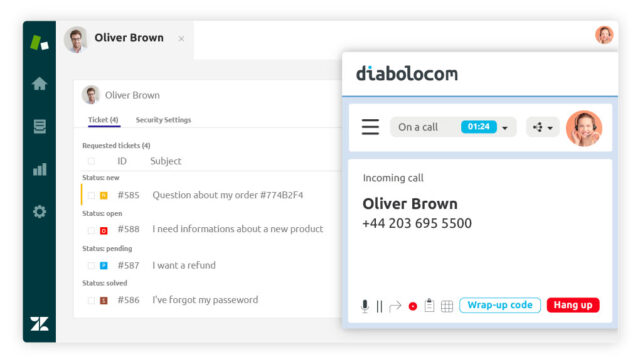Close the Oliver Brown tab
The height and width of the screenshot is (364, 640).
181,39
